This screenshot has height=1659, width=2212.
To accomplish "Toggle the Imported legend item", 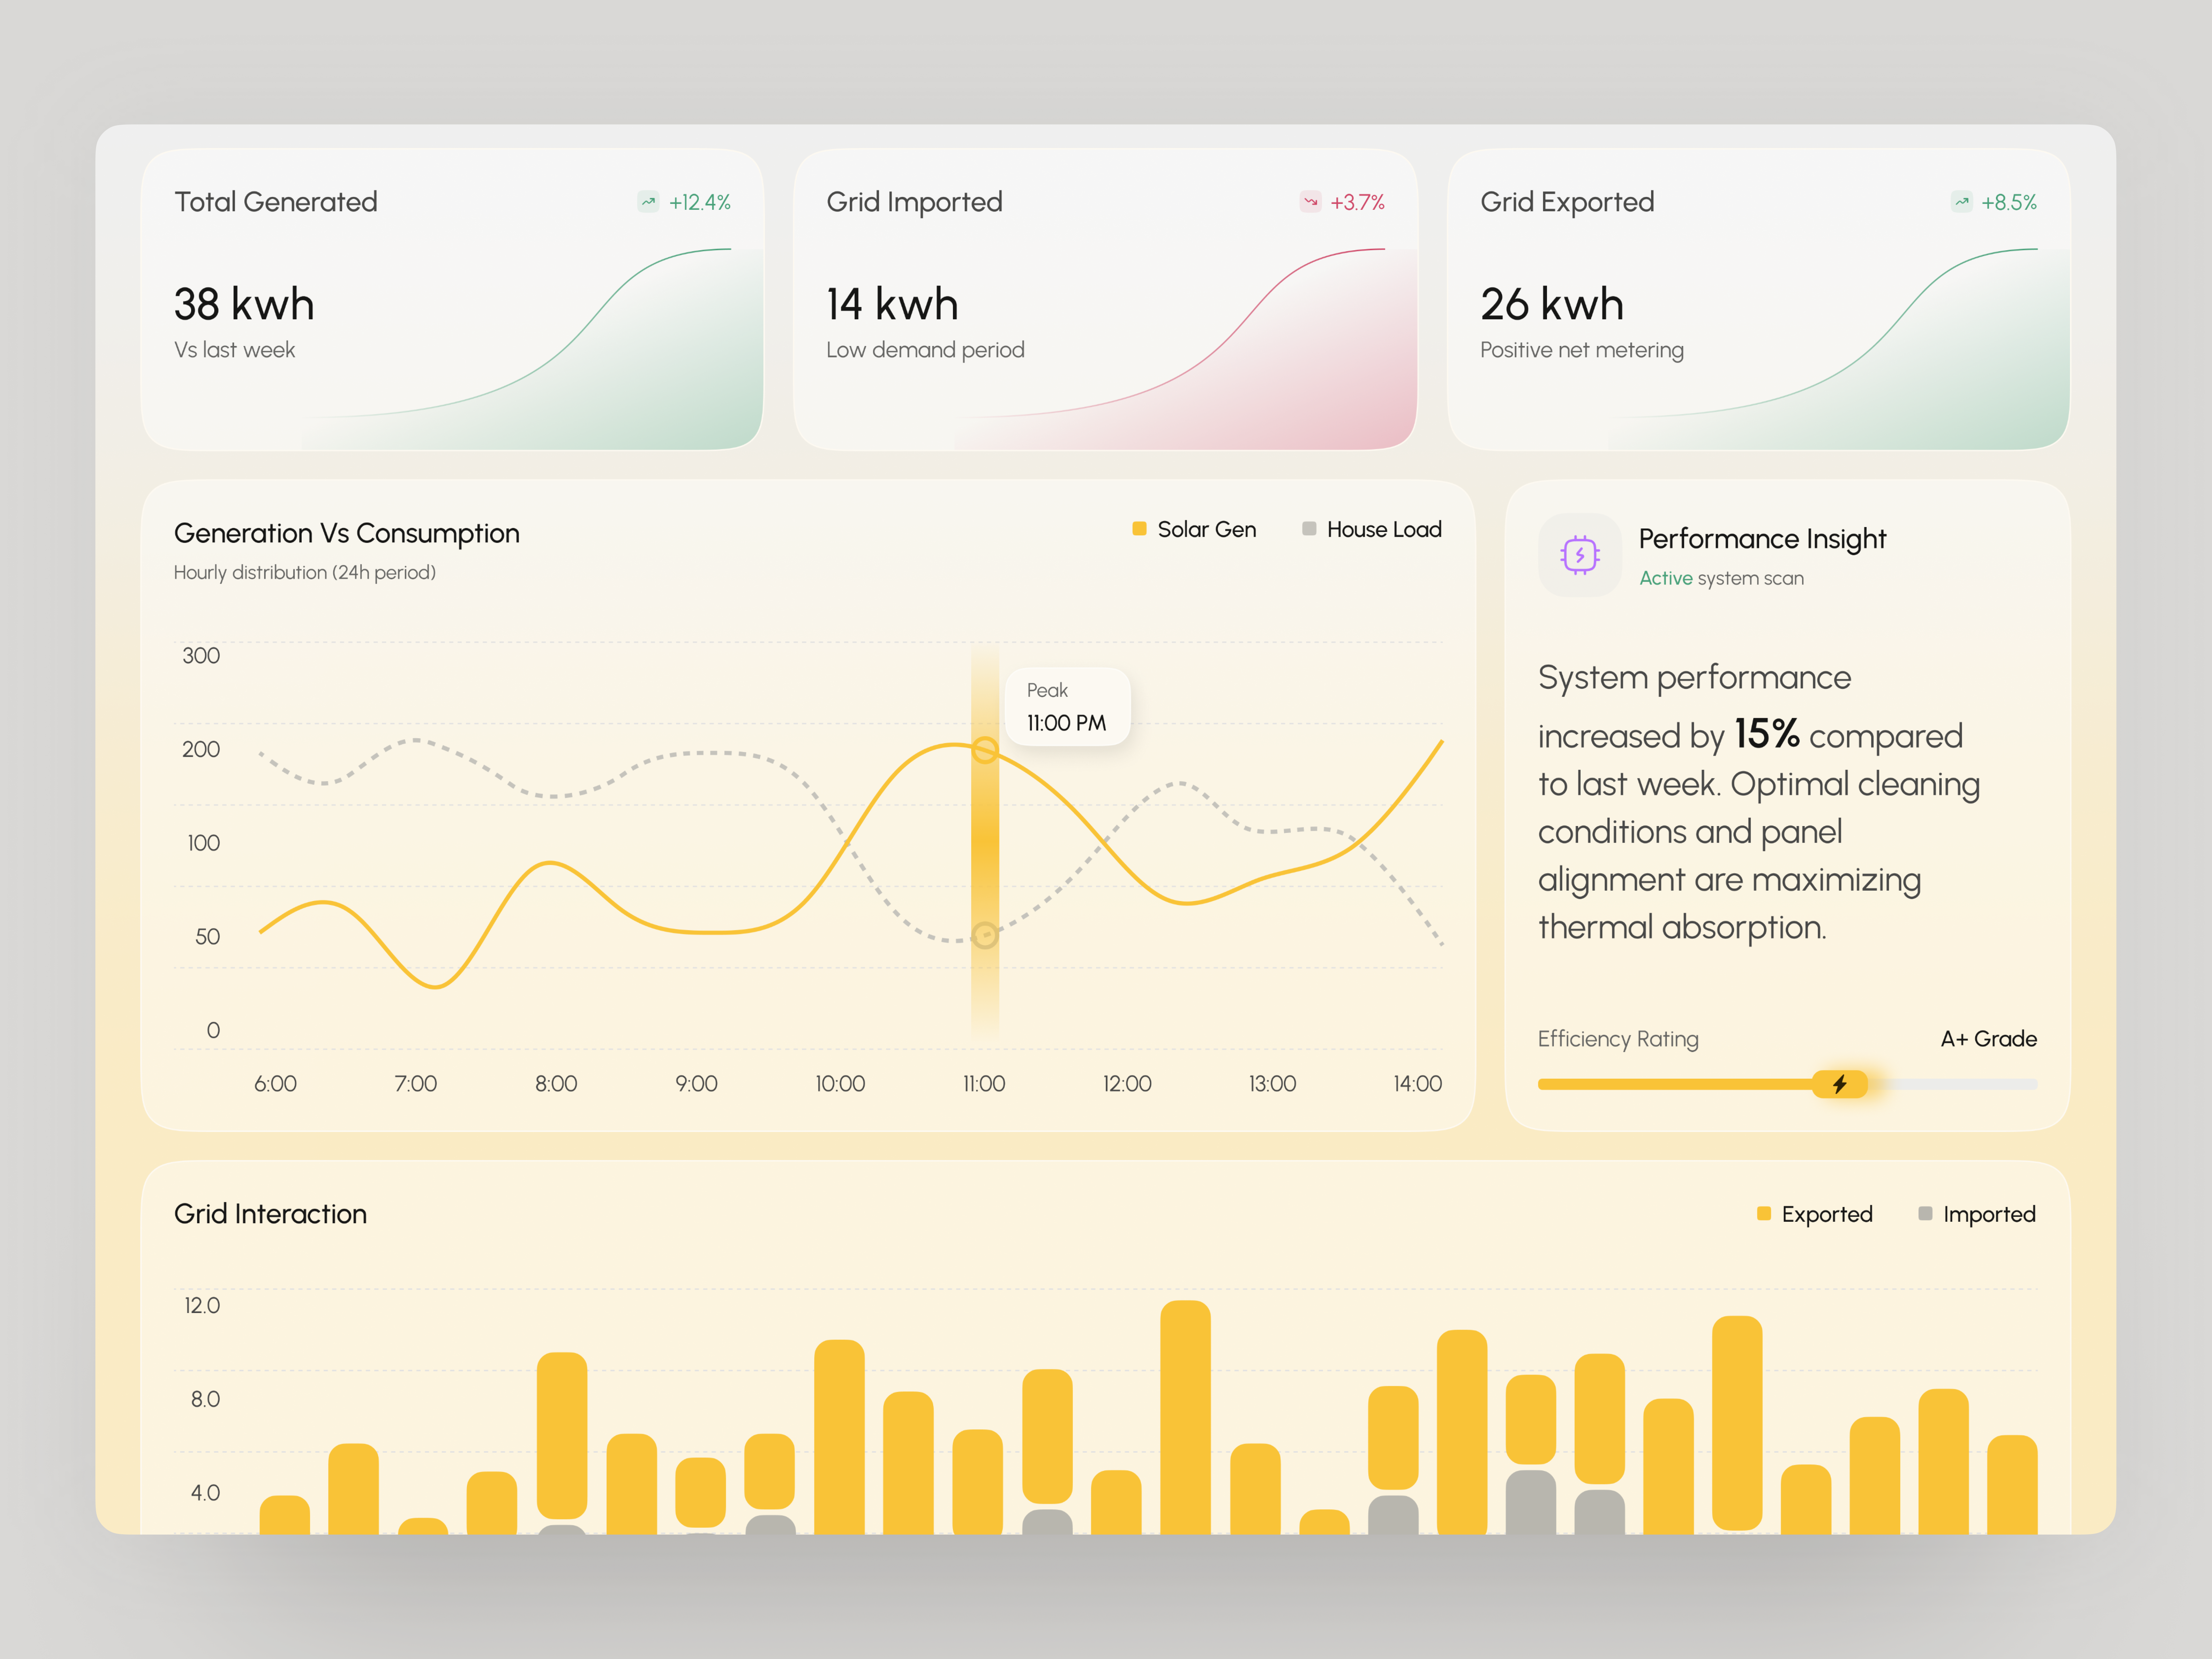I will pyautogui.click(x=1977, y=1214).
